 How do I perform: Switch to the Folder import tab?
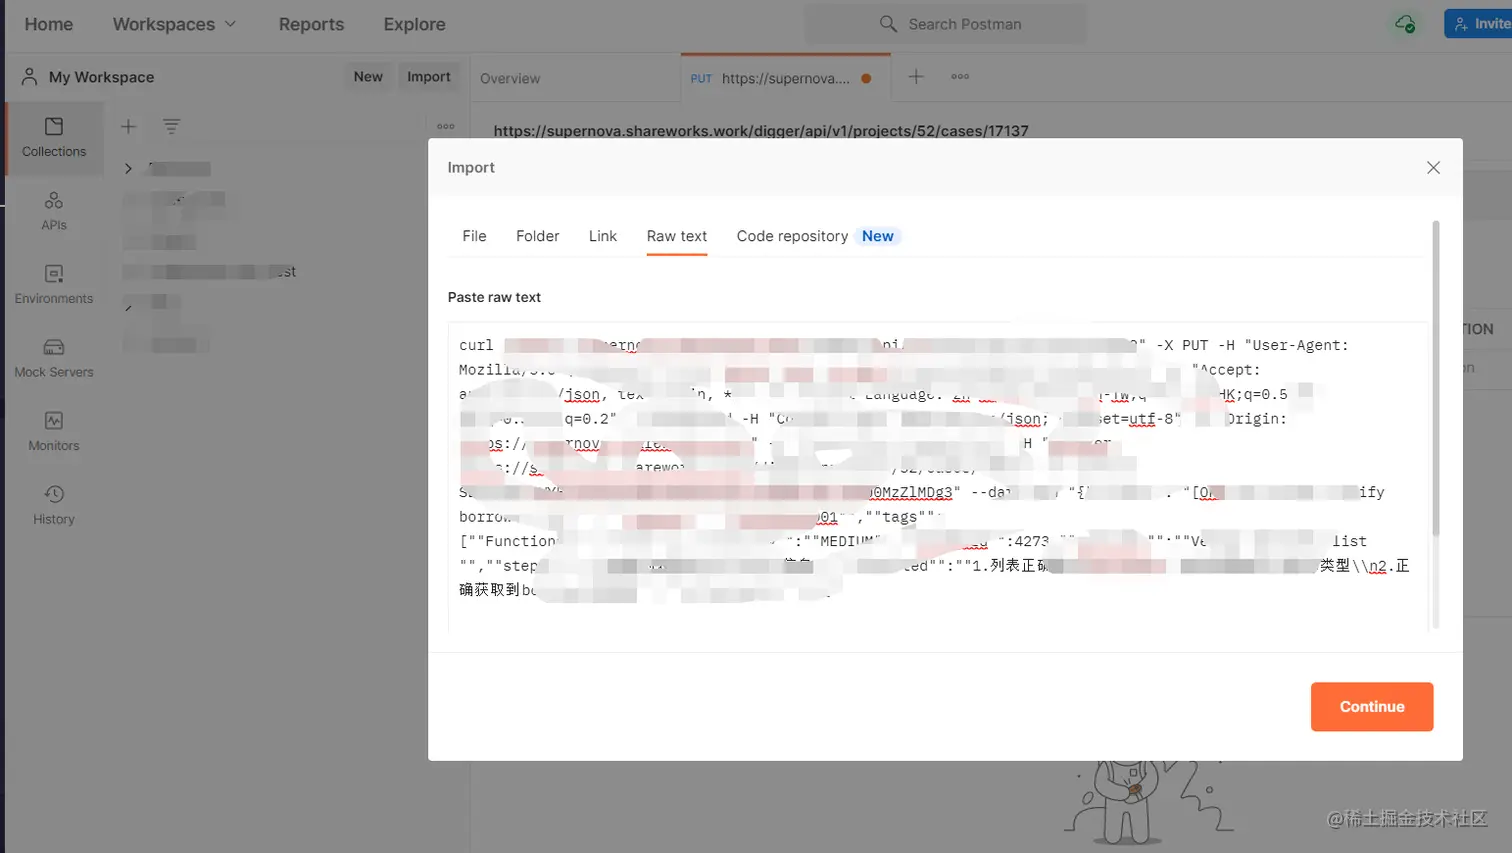click(x=537, y=236)
